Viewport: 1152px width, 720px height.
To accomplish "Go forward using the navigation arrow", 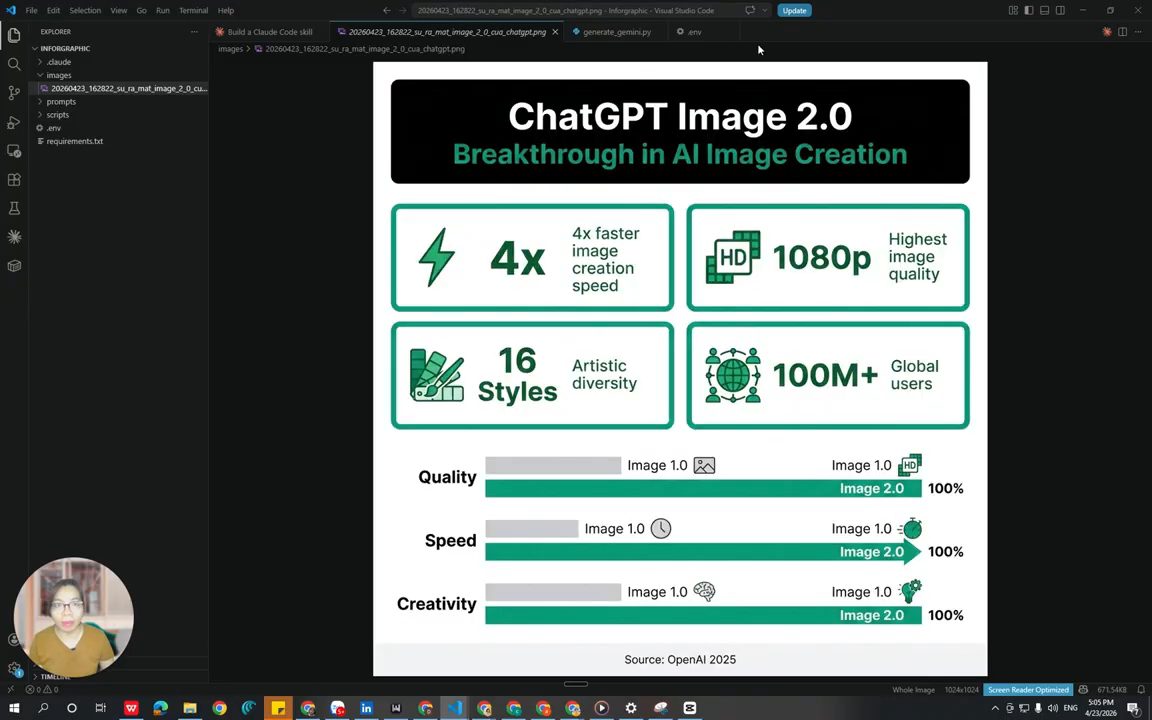I will coord(403,10).
